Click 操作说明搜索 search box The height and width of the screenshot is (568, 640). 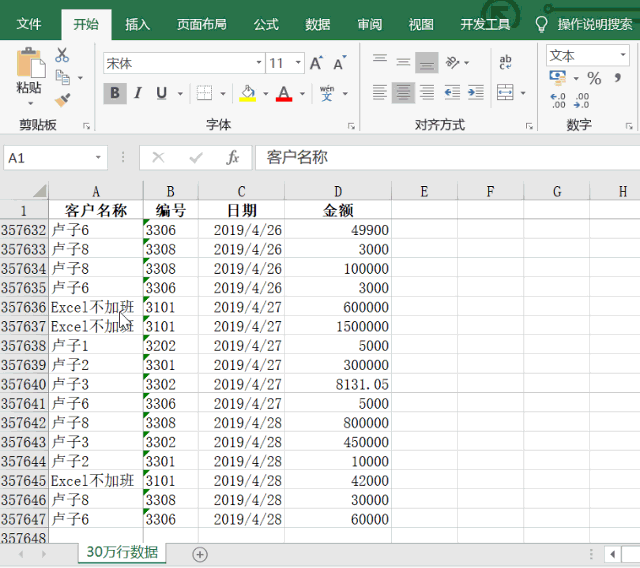(x=595, y=24)
